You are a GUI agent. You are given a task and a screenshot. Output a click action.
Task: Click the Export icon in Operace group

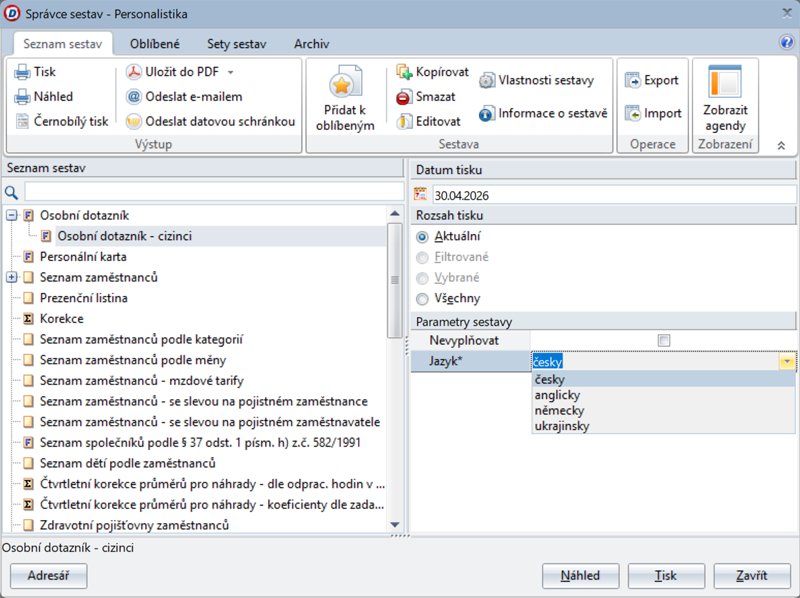[x=633, y=80]
